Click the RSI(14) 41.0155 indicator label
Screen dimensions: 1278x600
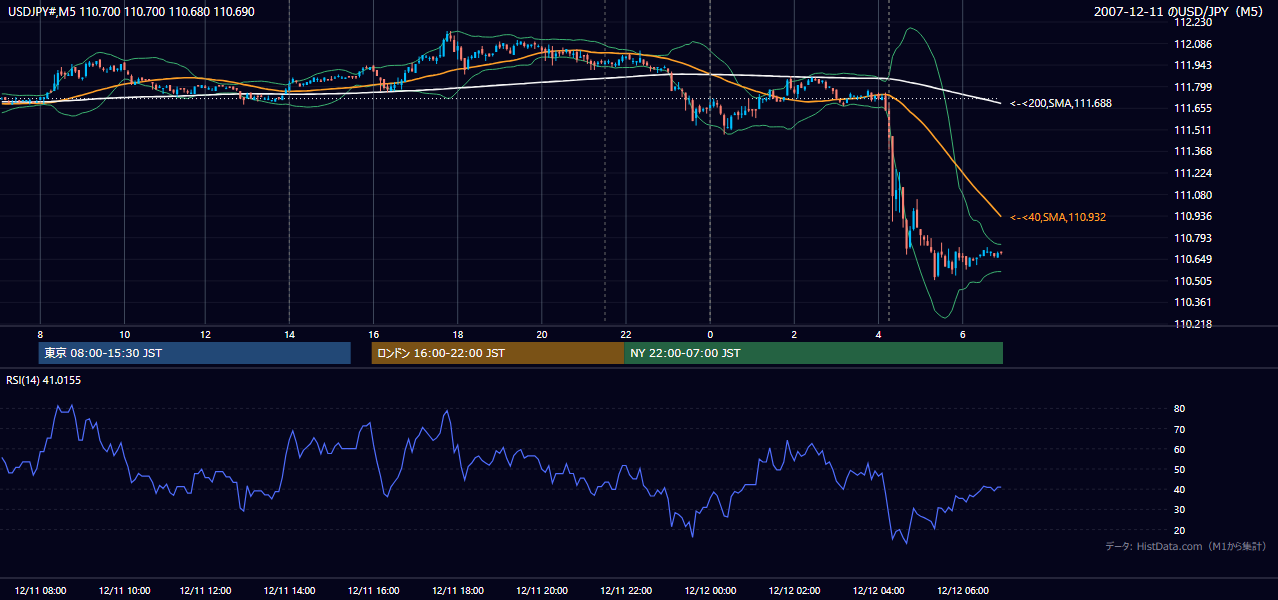[x=43, y=380]
